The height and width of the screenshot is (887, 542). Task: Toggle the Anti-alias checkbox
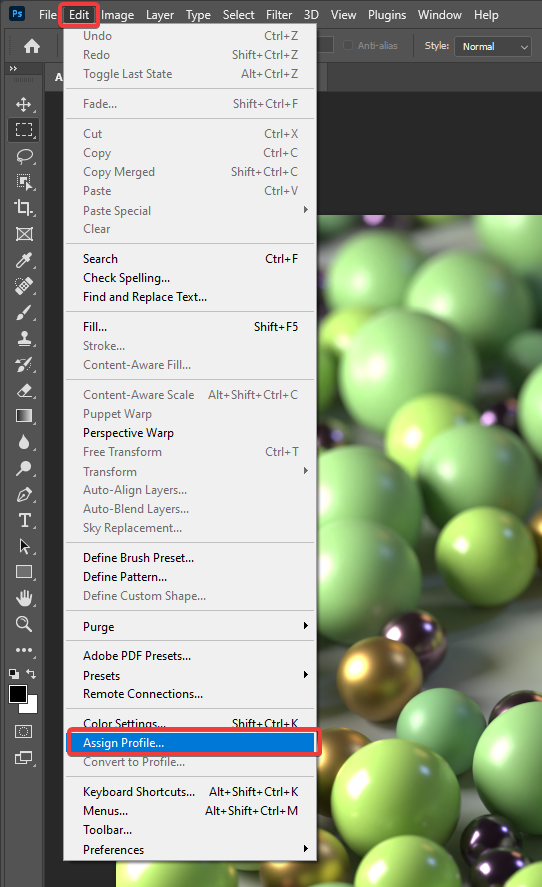349,45
